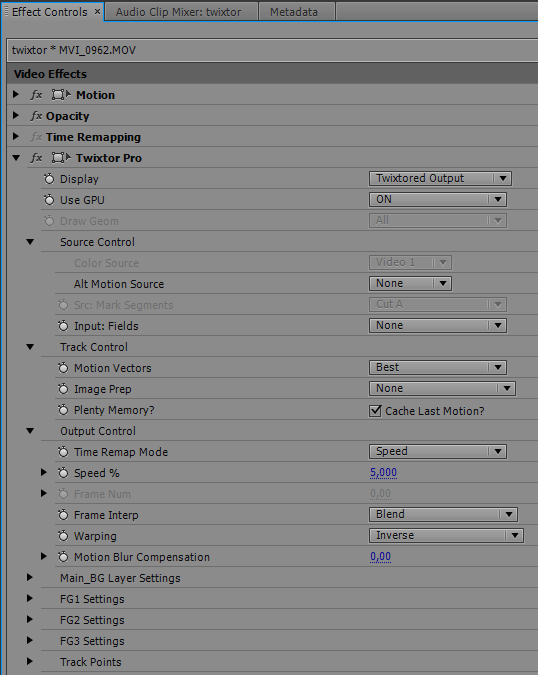Collapse the Track Control group

click(30, 347)
